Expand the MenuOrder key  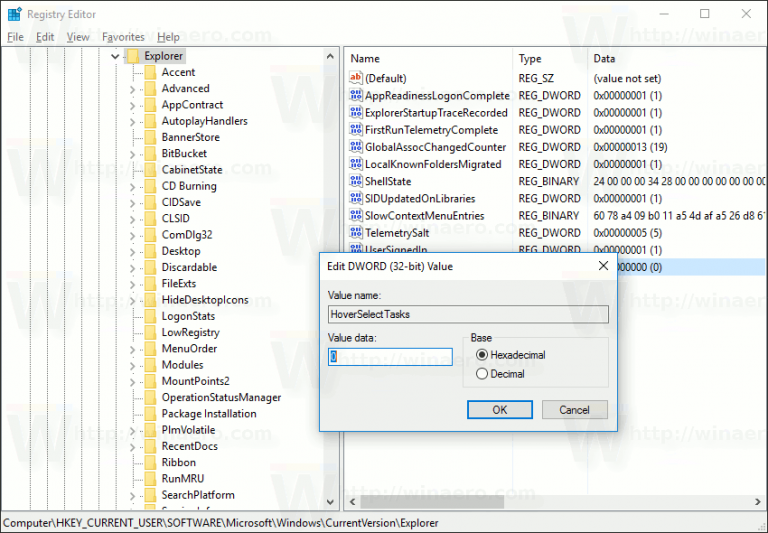132,349
